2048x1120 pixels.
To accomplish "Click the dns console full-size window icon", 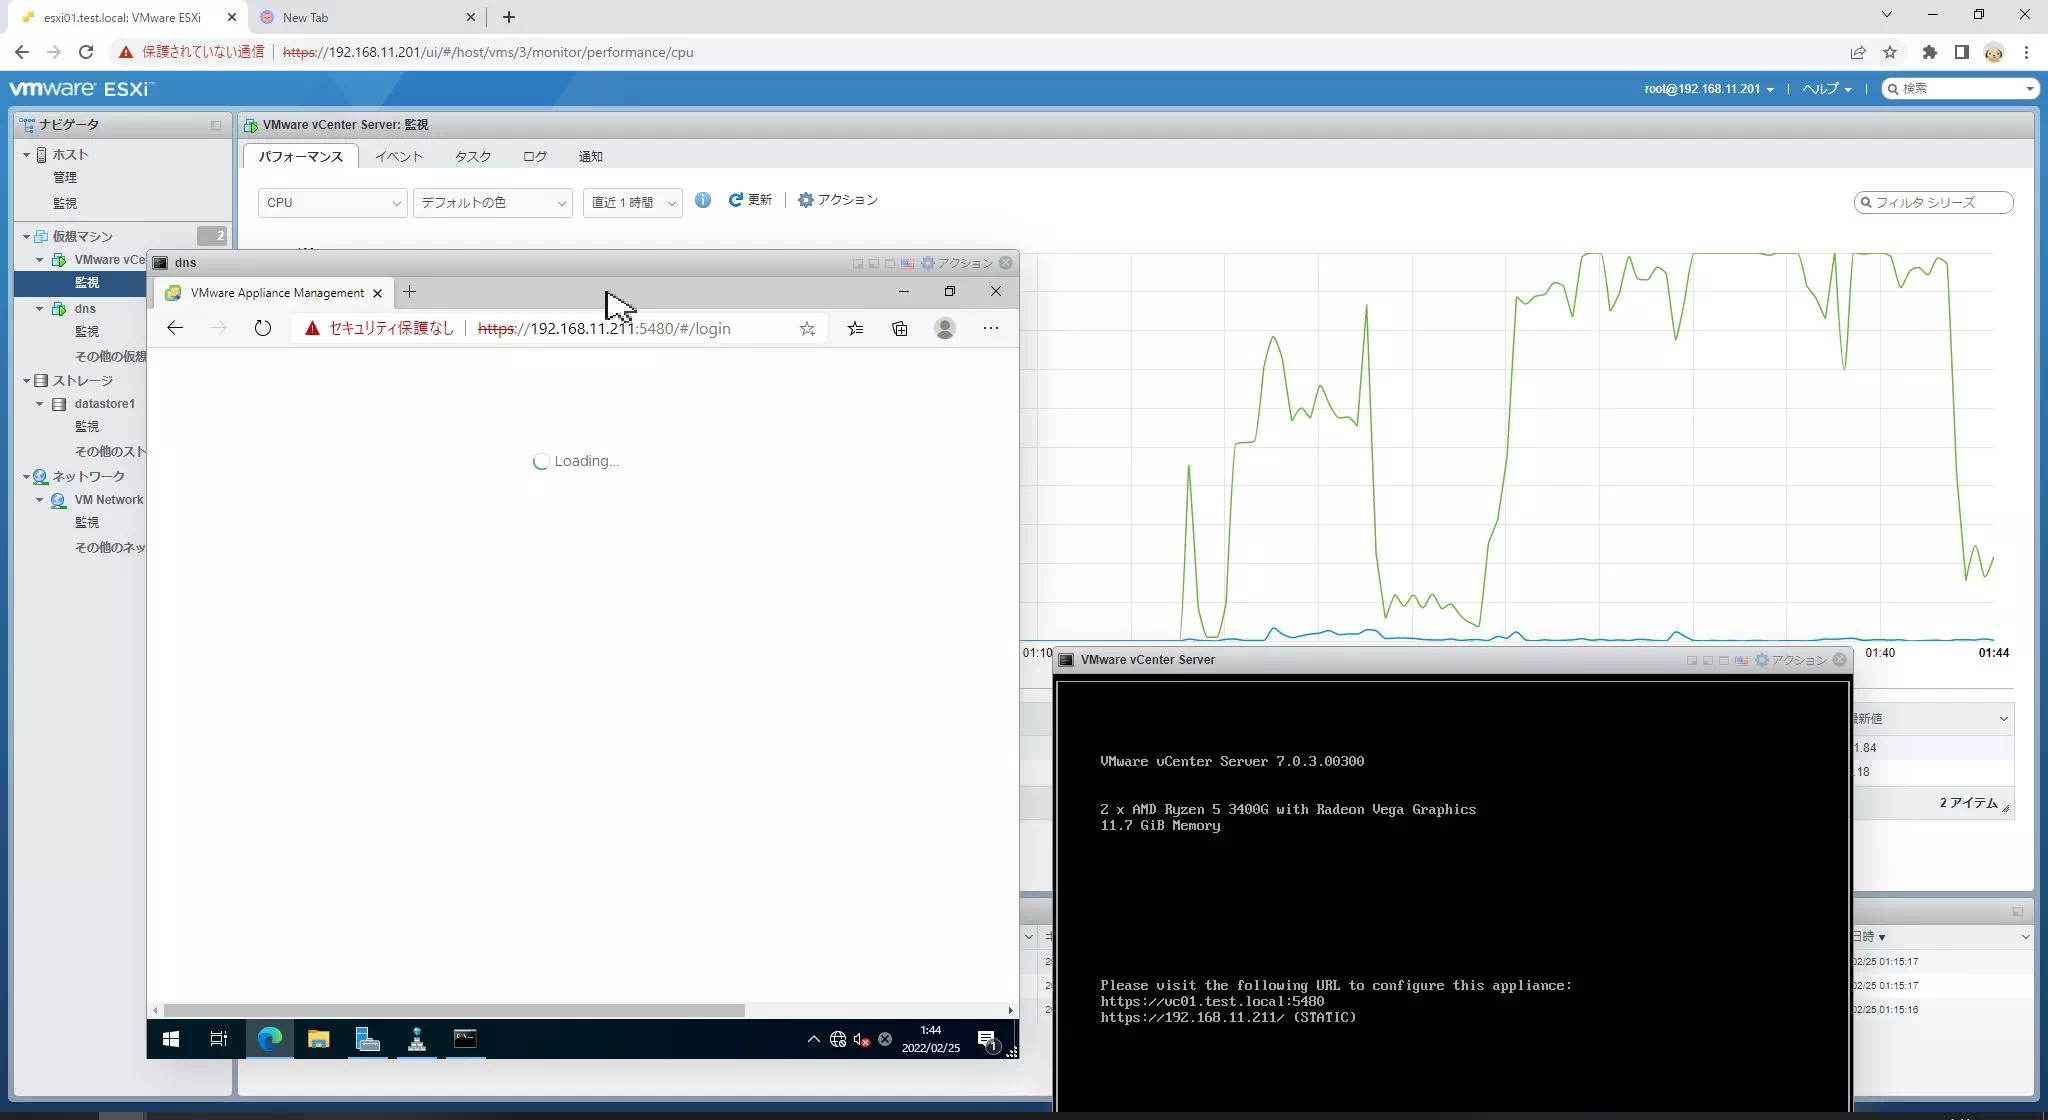I will coord(890,263).
